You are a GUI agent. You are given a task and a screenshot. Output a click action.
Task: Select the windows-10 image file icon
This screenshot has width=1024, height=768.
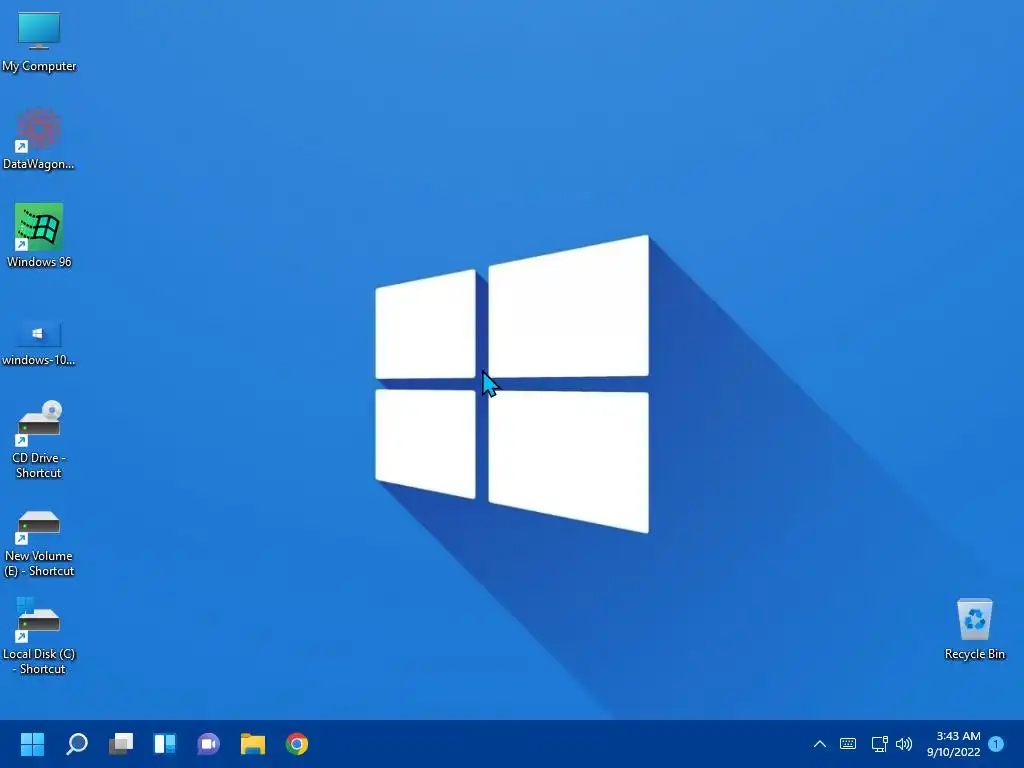38,334
